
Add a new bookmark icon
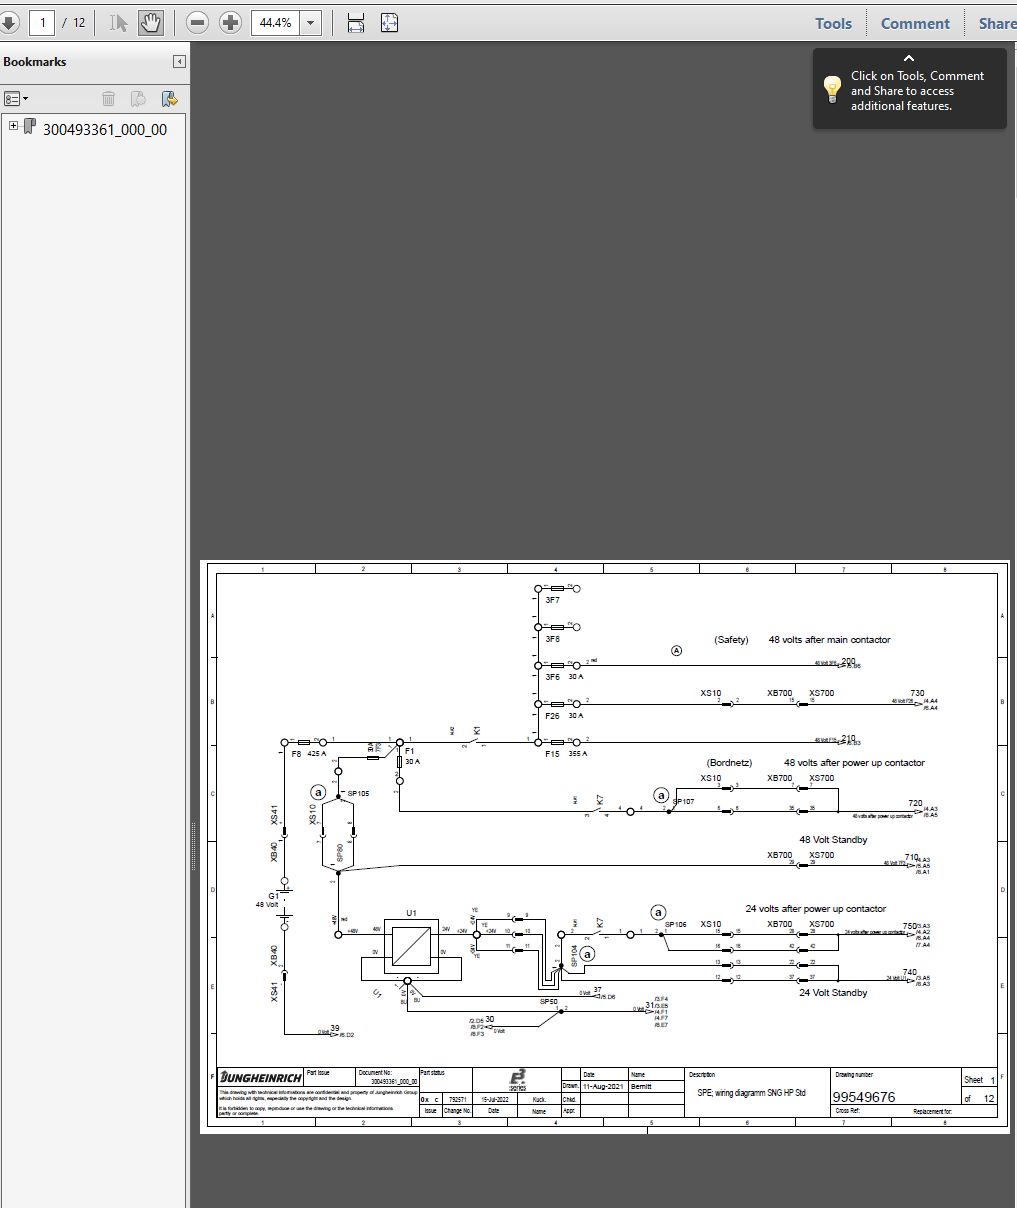coord(139,98)
